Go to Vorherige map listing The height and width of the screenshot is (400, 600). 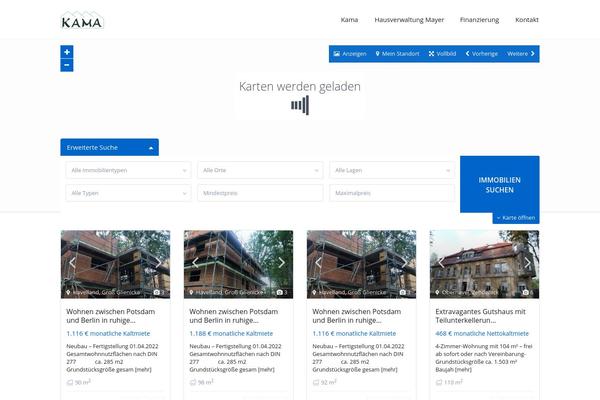click(x=482, y=54)
